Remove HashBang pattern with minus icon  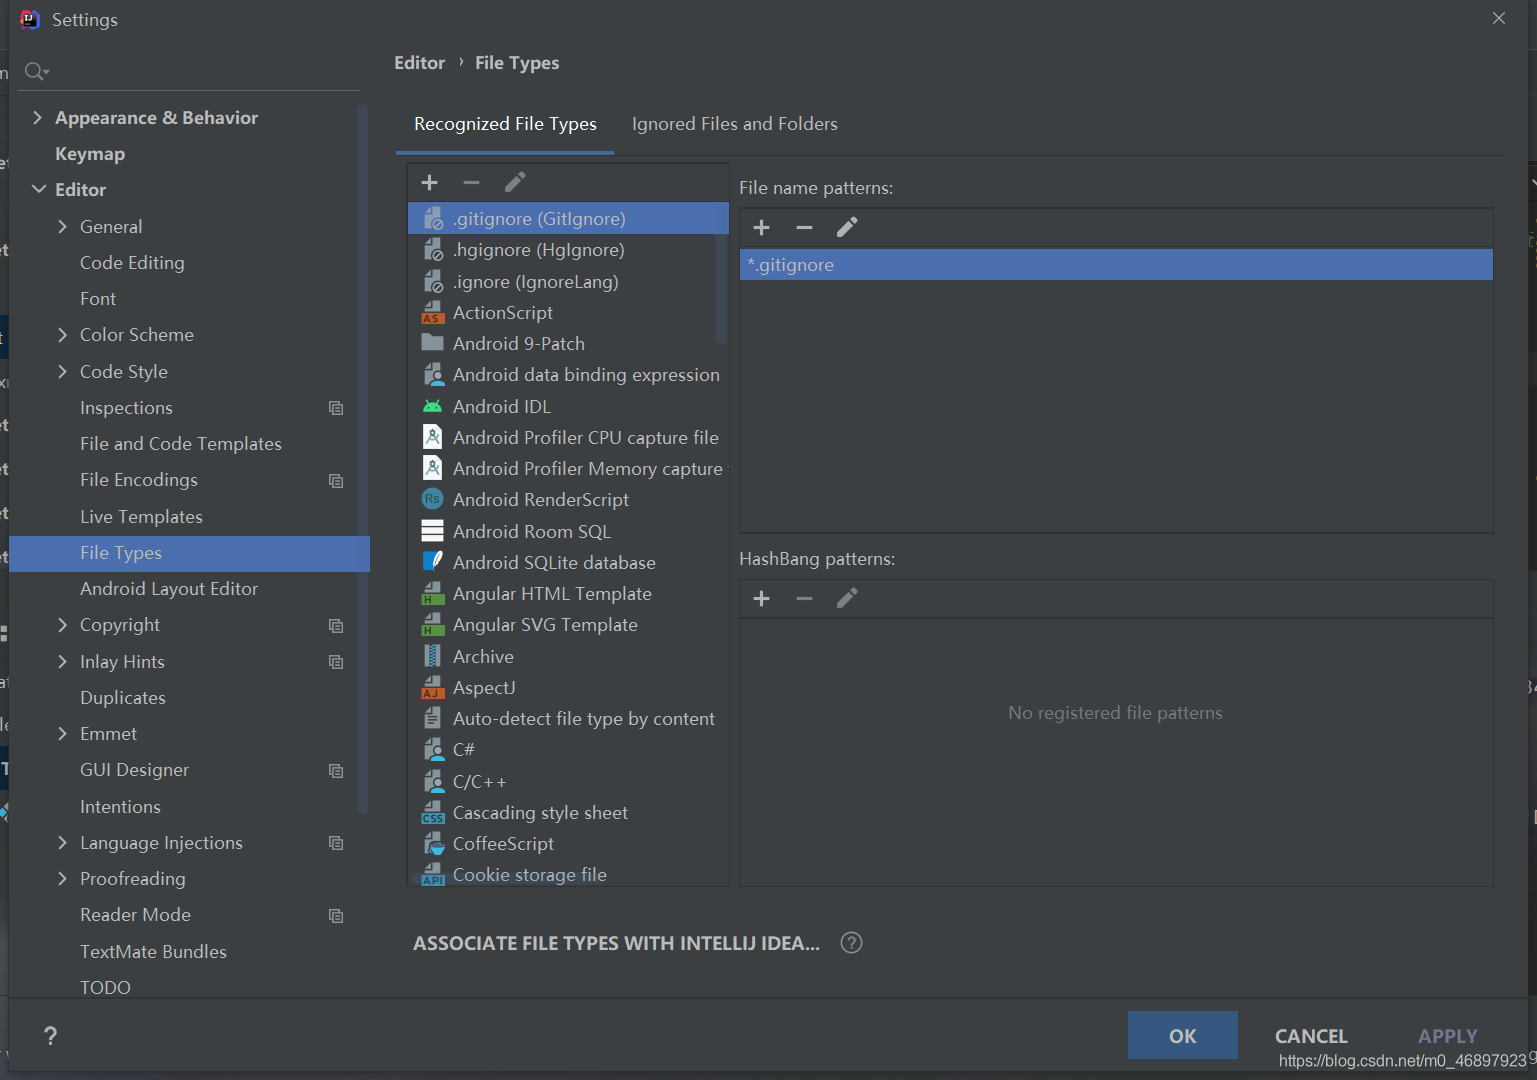tap(804, 598)
